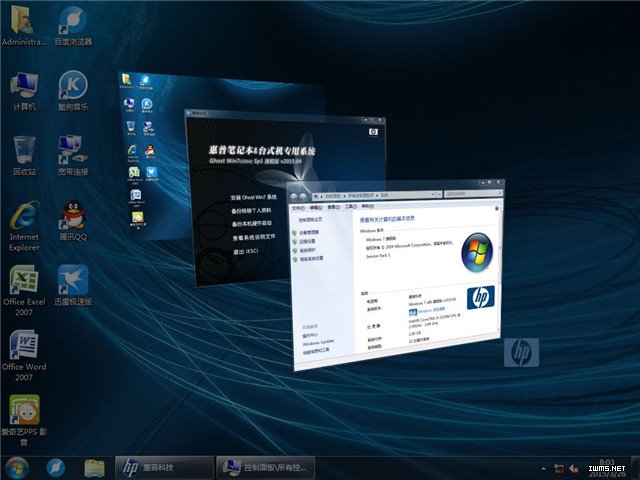Viewport: 640px width, 480px height.
Task: Open the address bar history dropdown in the System window
Action: (433, 195)
